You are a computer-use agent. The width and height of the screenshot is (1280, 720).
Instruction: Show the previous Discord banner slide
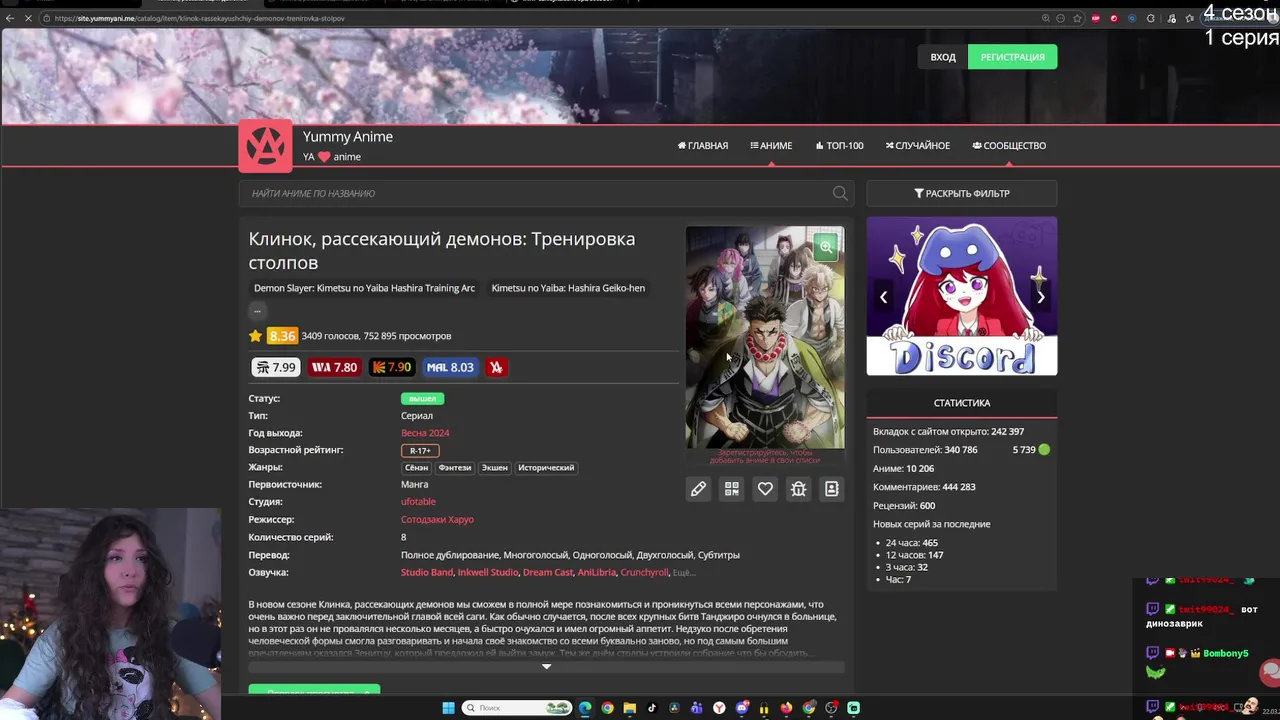883,297
